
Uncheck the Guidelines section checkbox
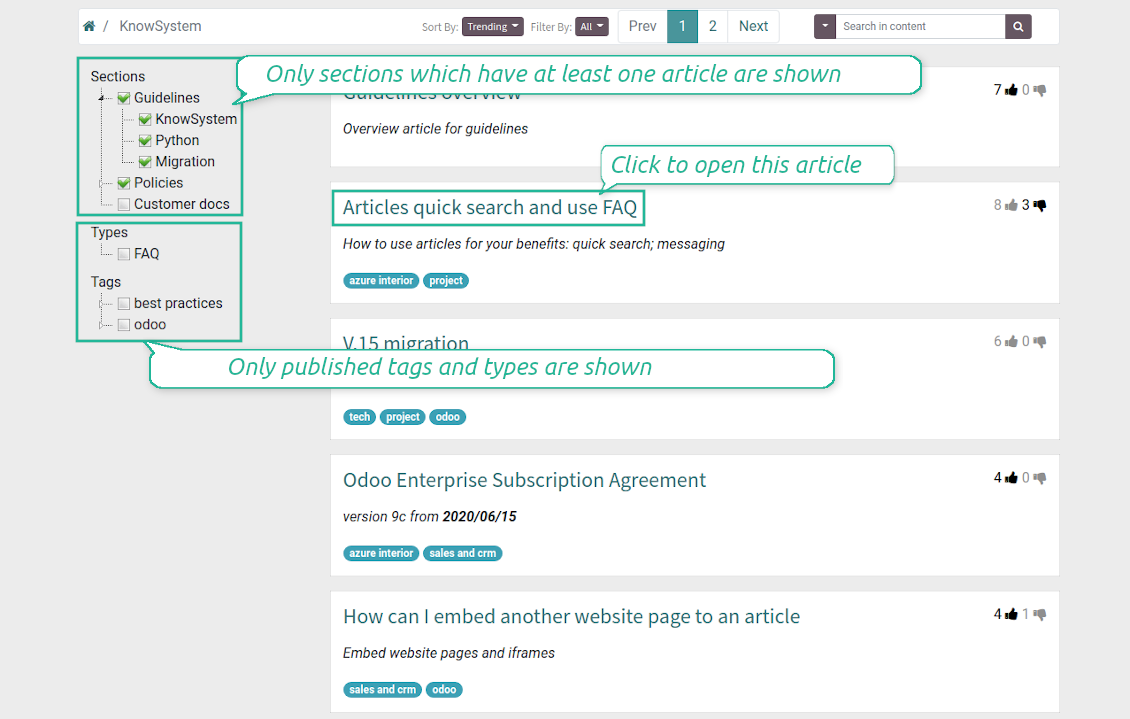[124, 98]
